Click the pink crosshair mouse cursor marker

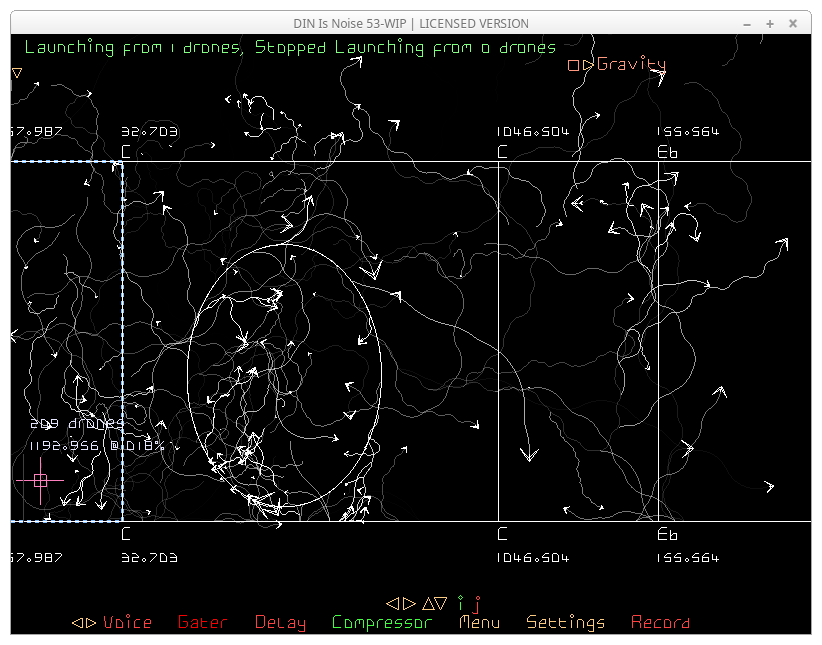pyautogui.click(x=40, y=480)
